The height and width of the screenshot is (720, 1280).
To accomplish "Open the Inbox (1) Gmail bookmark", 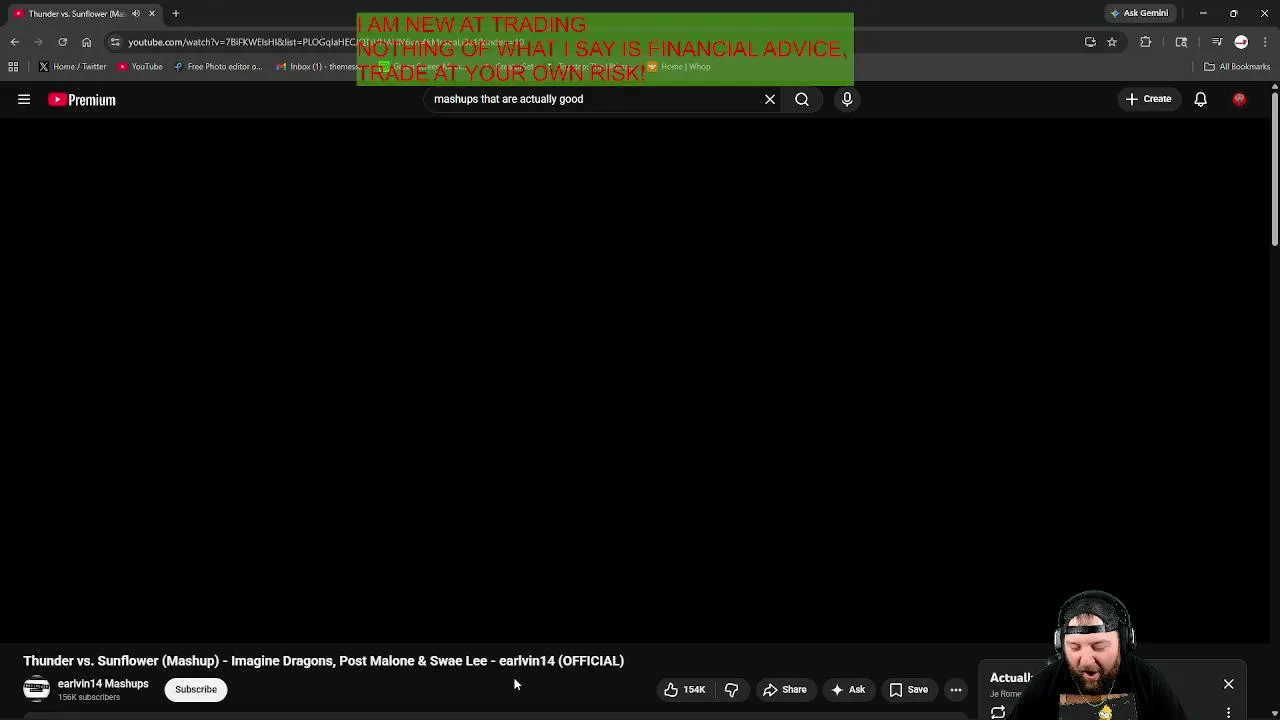I will [x=315, y=67].
